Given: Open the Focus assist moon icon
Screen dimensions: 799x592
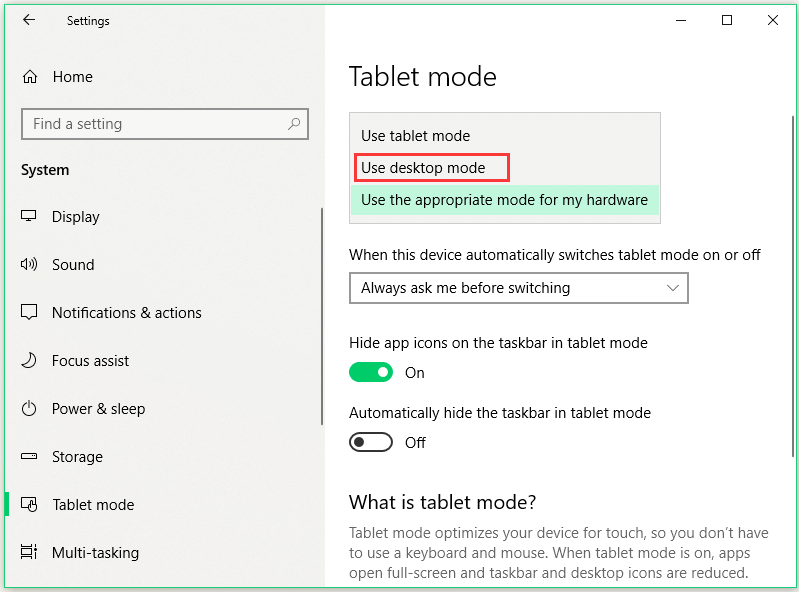Looking at the screenshot, I should click(x=29, y=360).
